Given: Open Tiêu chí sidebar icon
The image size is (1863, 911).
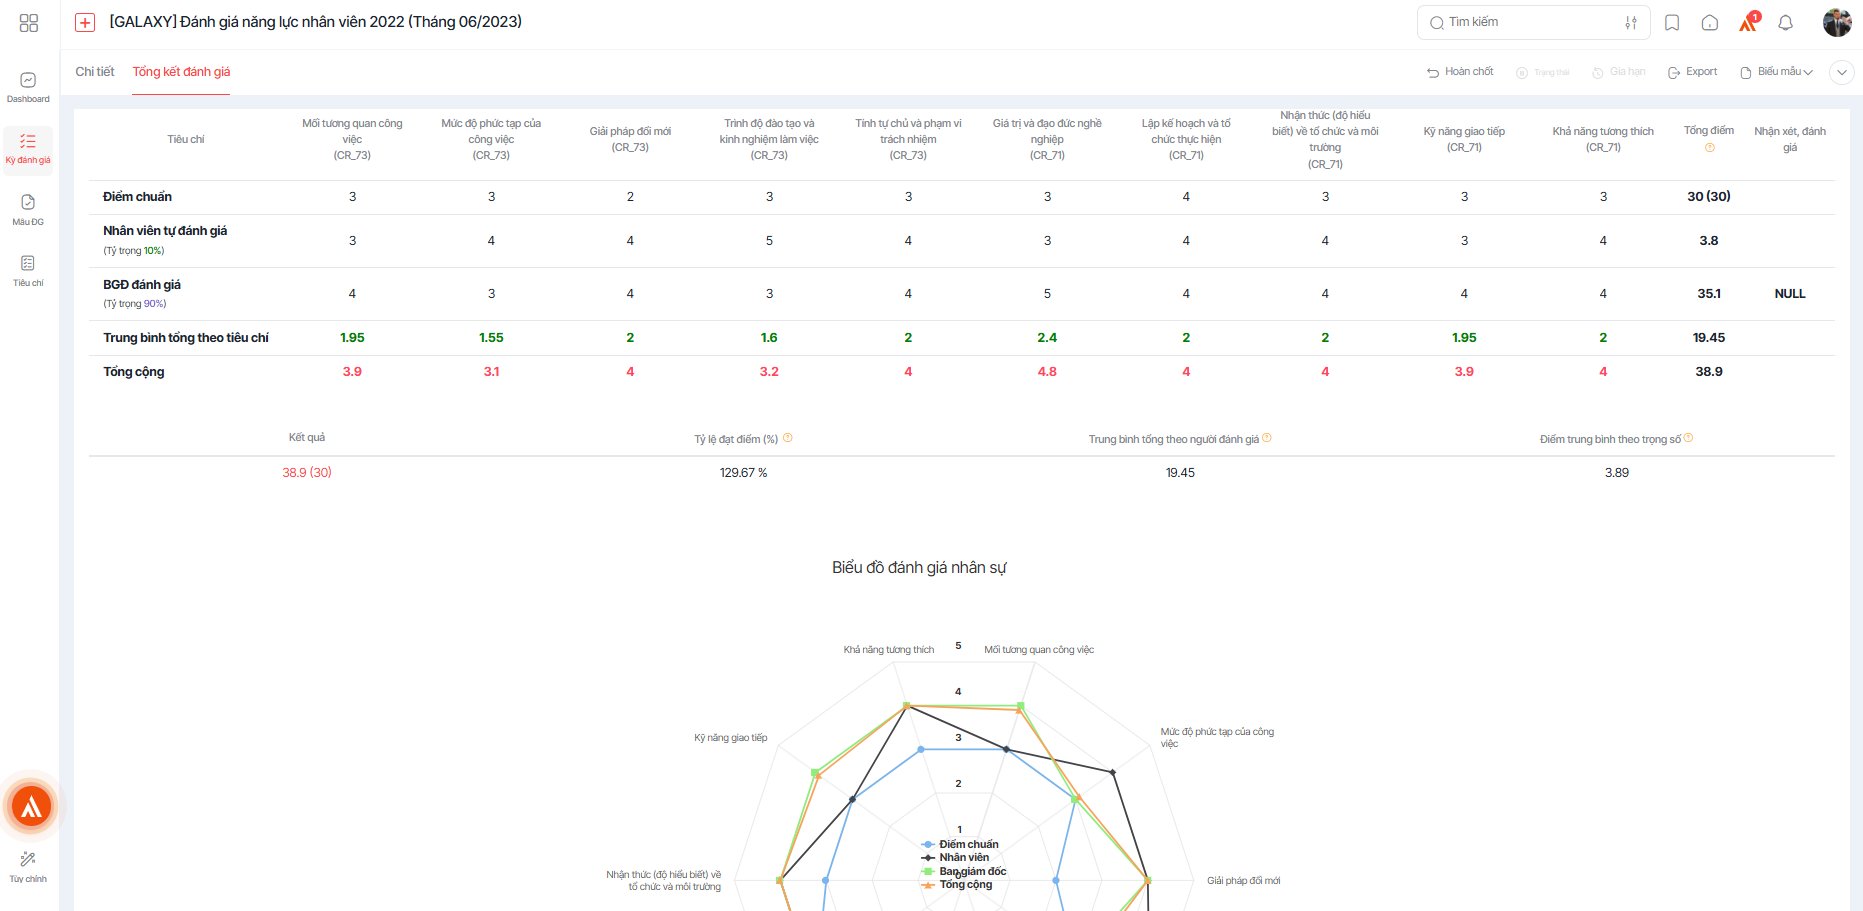Looking at the screenshot, I should tap(28, 270).
